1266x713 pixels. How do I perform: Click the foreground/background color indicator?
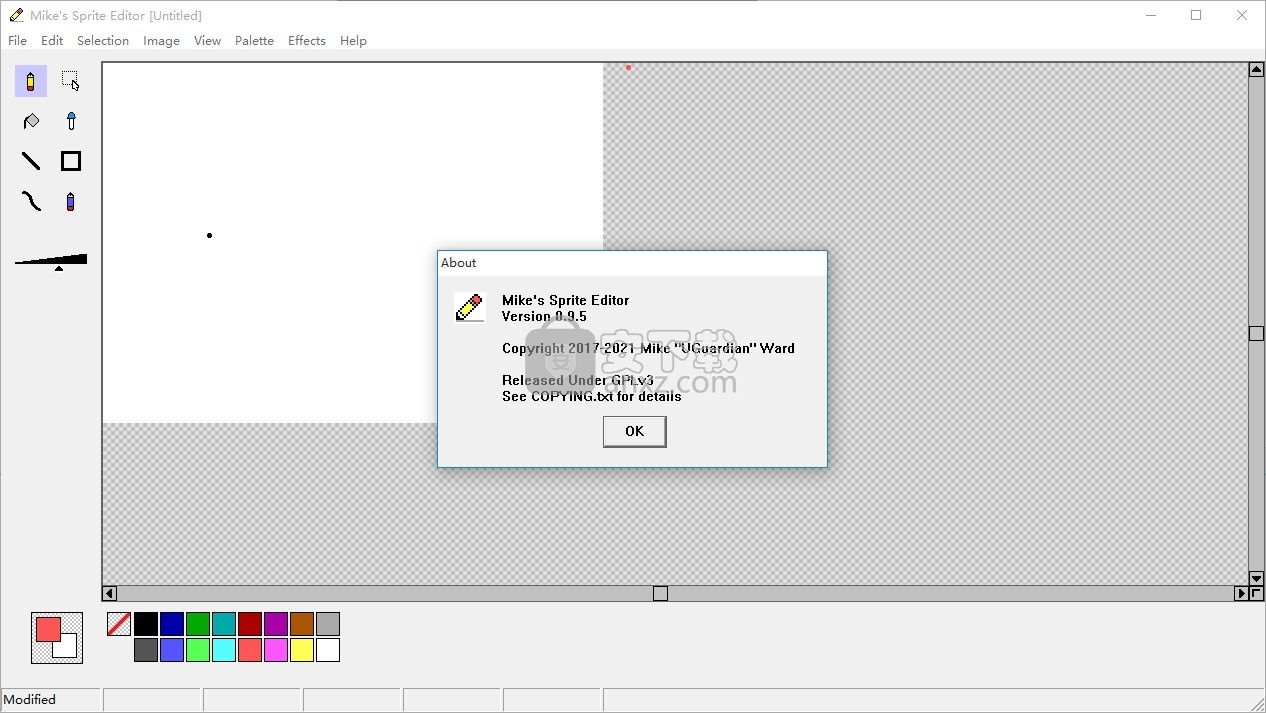pyautogui.click(x=57, y=638)
